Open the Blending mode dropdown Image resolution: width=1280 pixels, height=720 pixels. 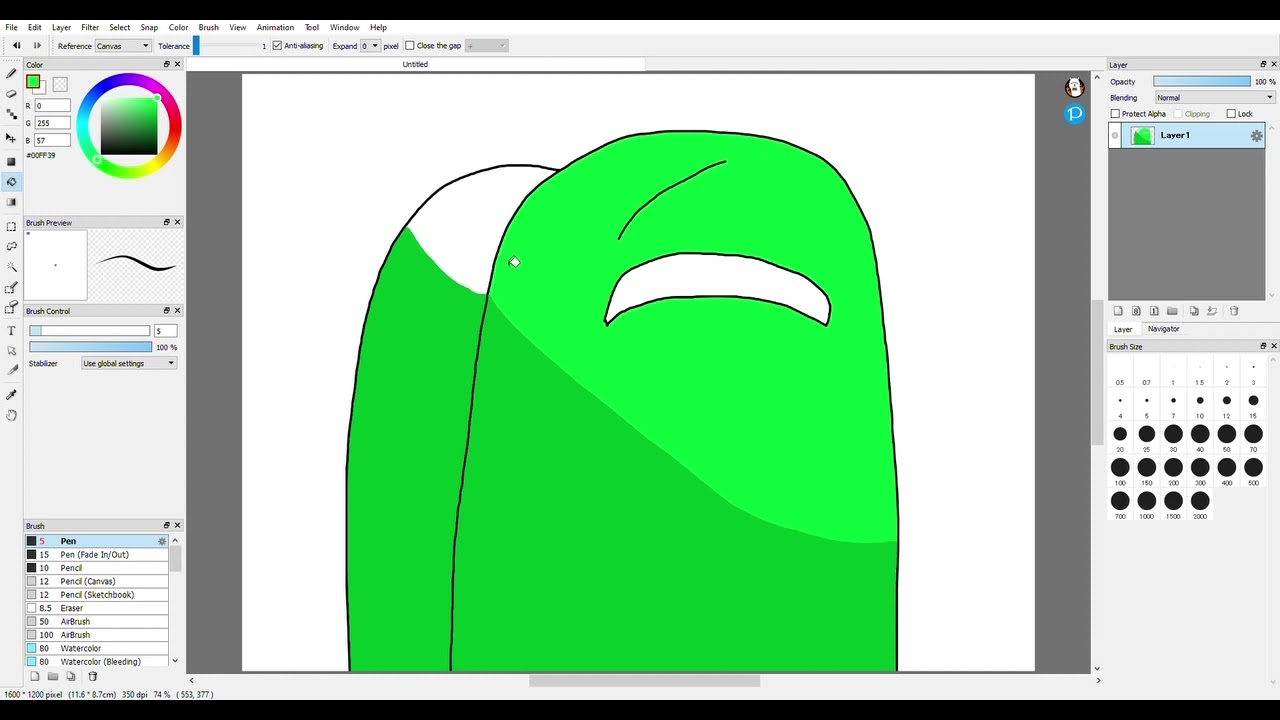(1215, 98)
